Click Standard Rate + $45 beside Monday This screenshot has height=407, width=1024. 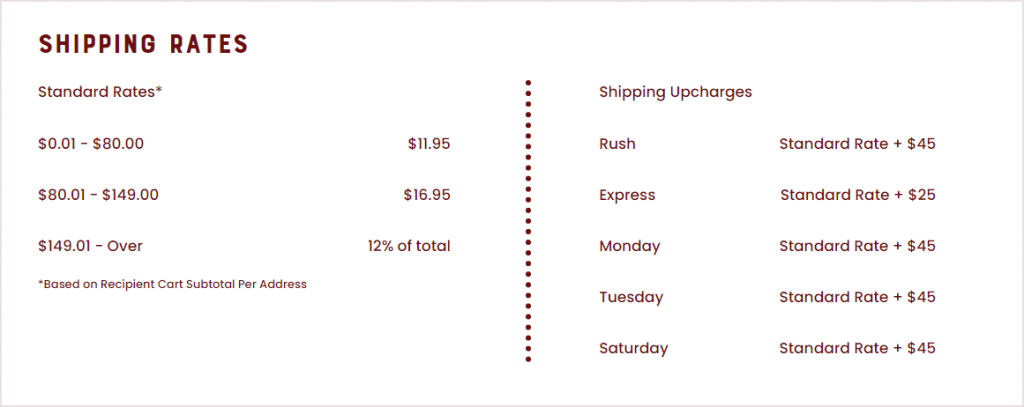pyautogui.click(x=857, y=246)
